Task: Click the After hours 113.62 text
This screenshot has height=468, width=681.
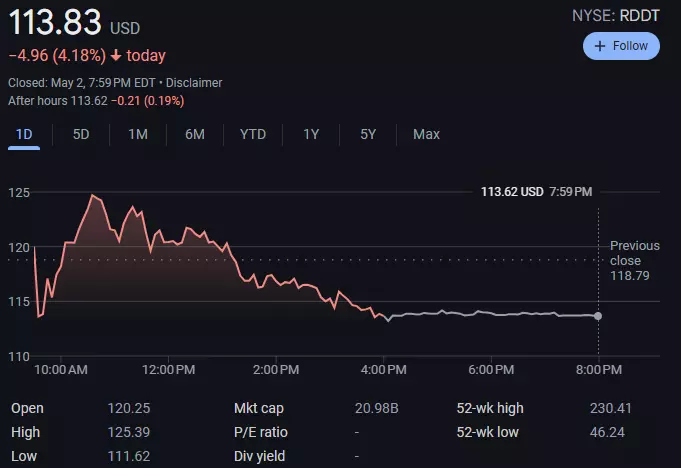Action: 58,101
